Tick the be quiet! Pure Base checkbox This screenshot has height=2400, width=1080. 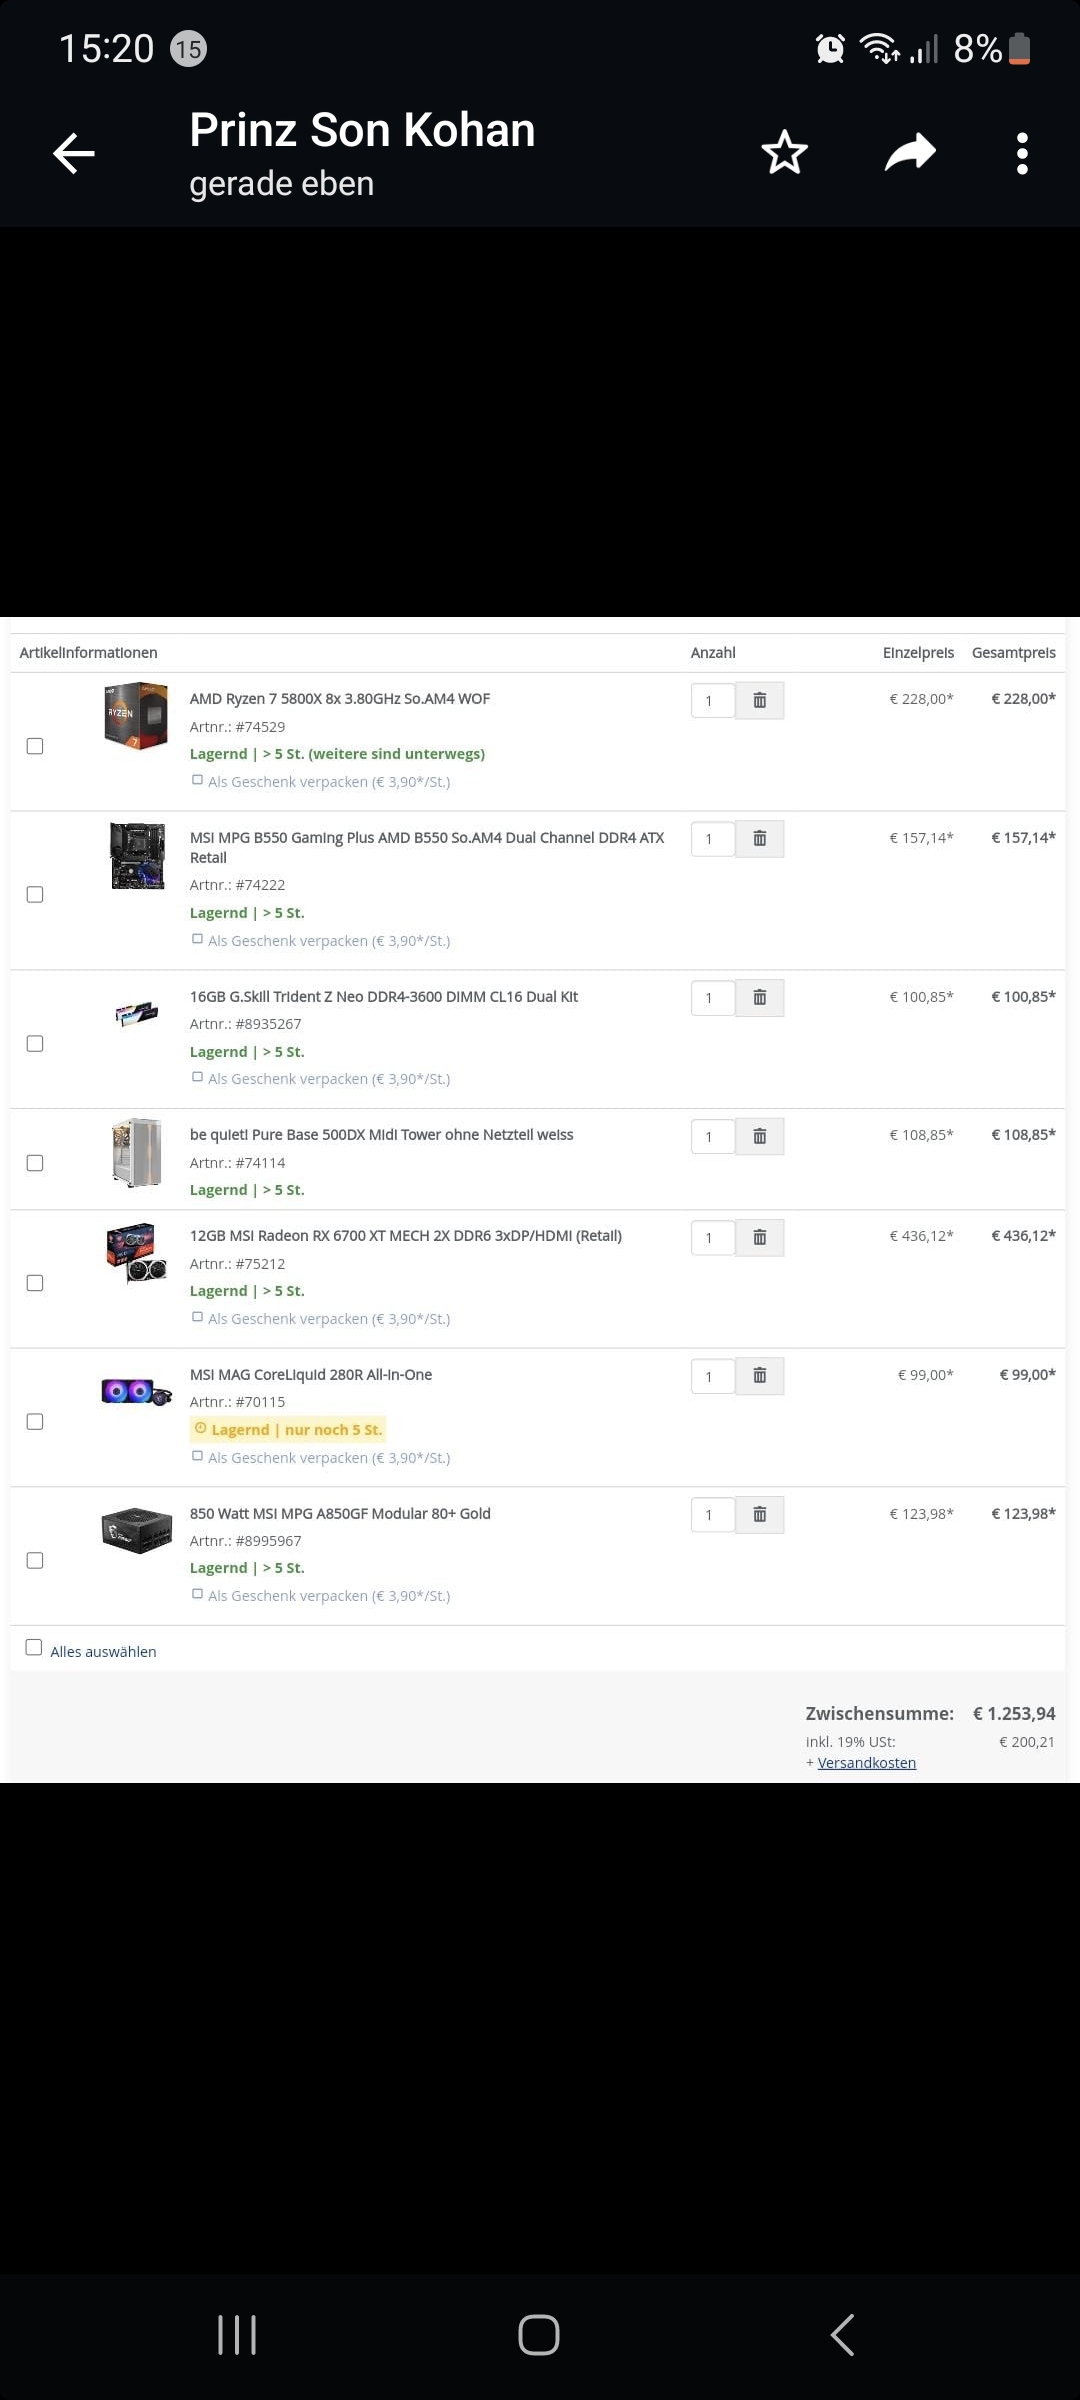tap(35, 1163)
